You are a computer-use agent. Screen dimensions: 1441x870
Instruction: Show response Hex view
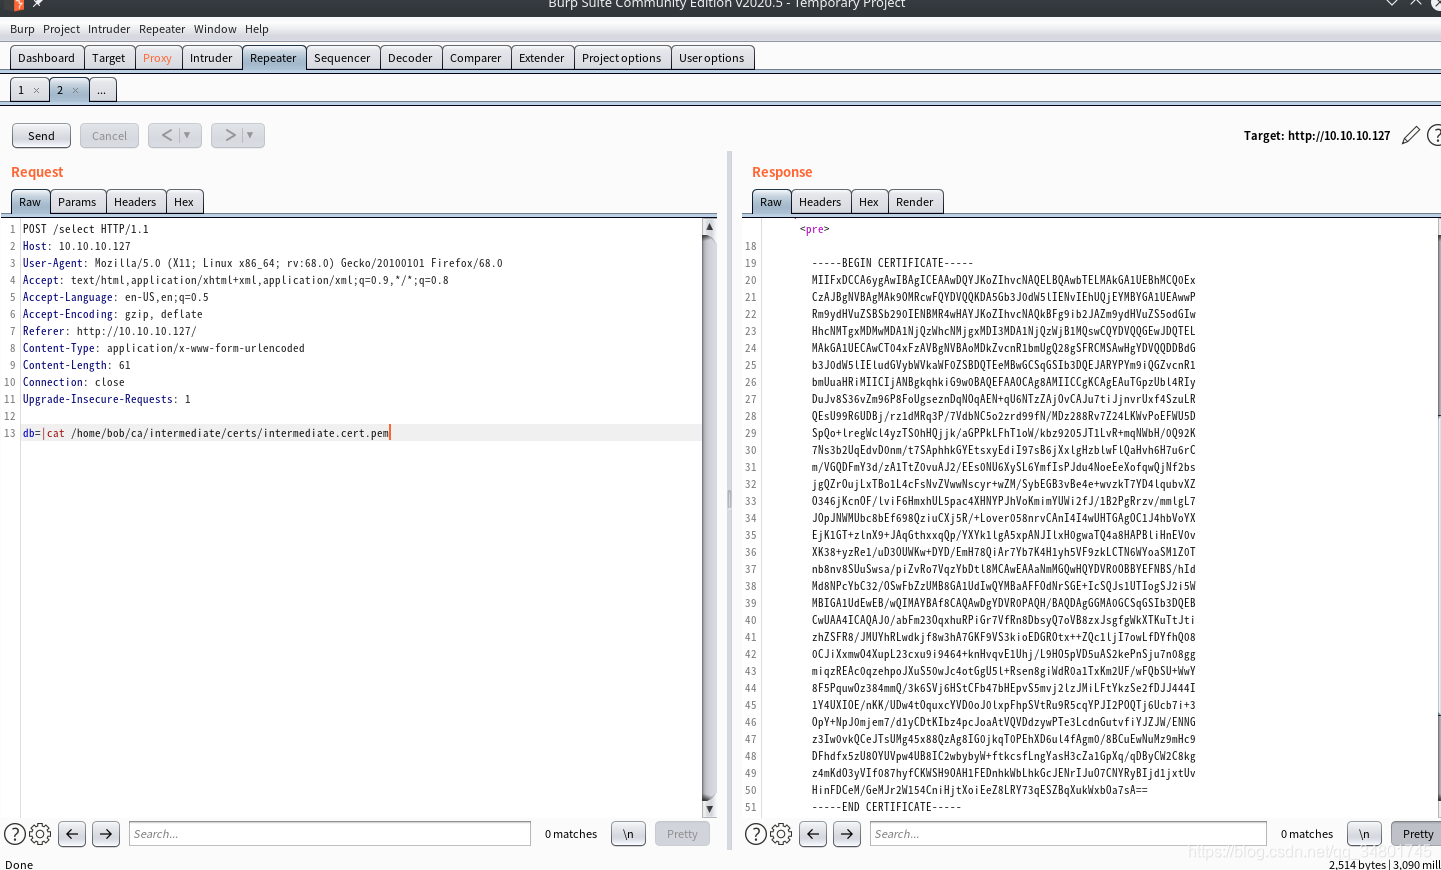tap(869, 202)
